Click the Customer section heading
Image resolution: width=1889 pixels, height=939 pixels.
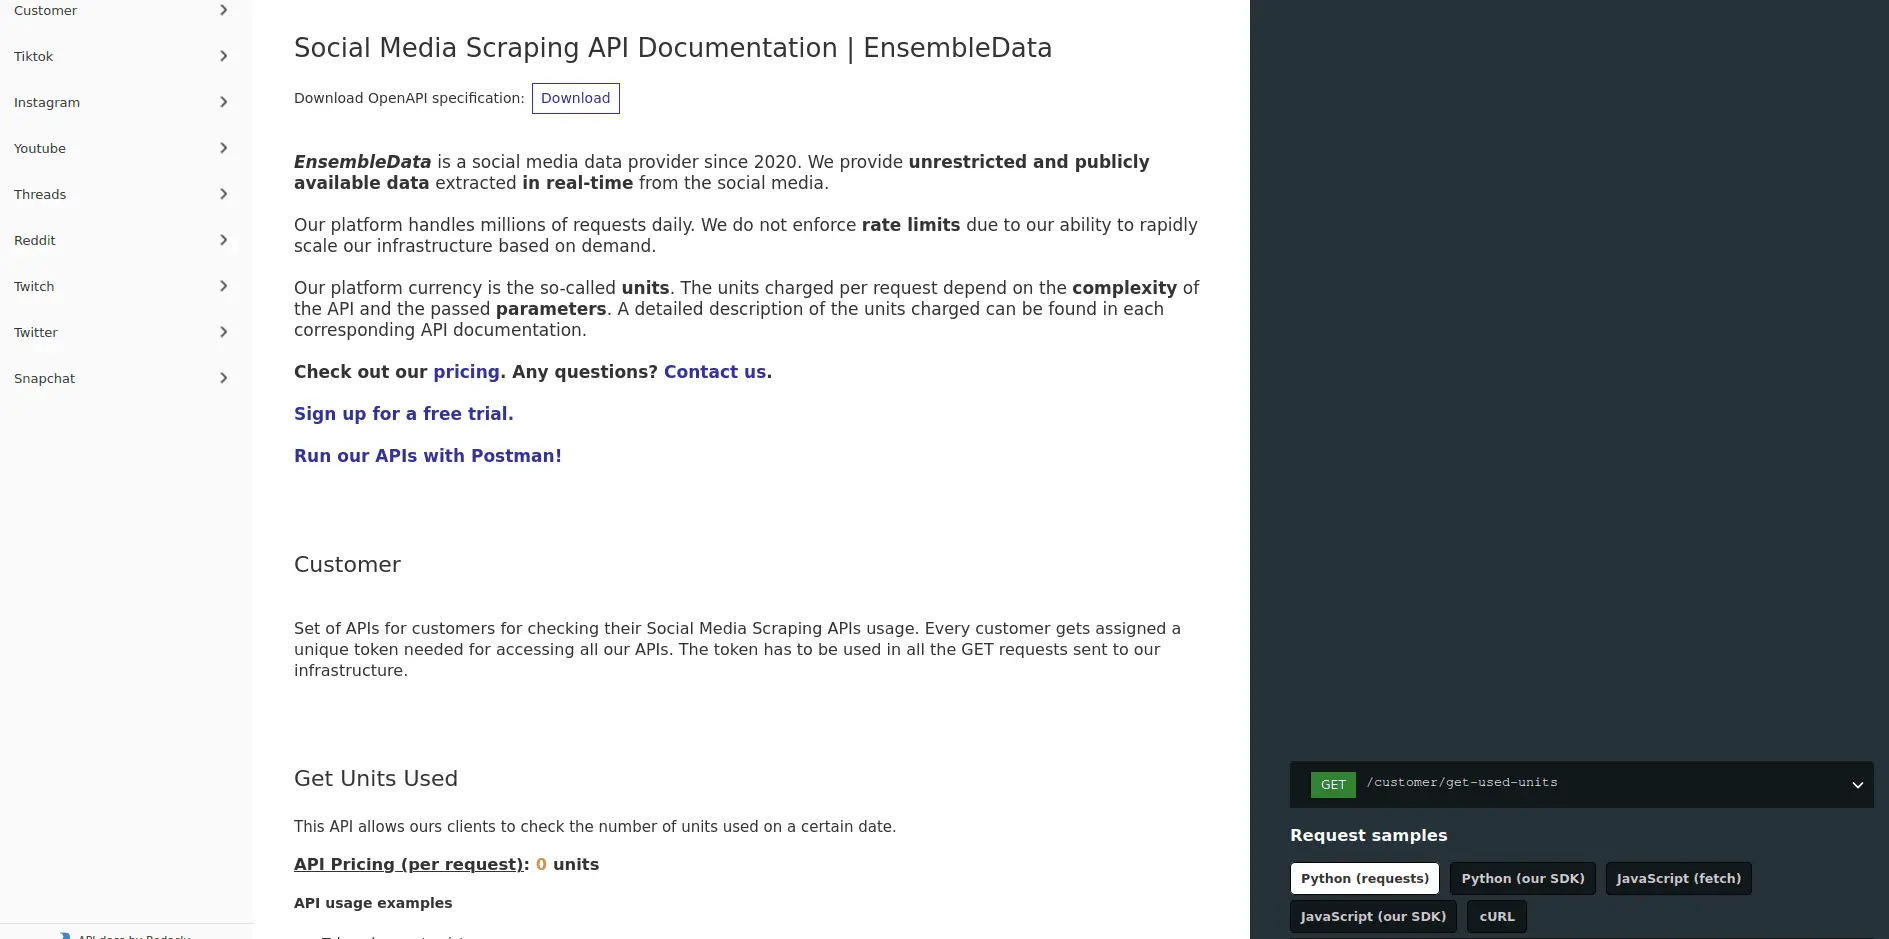coord(347,565)
